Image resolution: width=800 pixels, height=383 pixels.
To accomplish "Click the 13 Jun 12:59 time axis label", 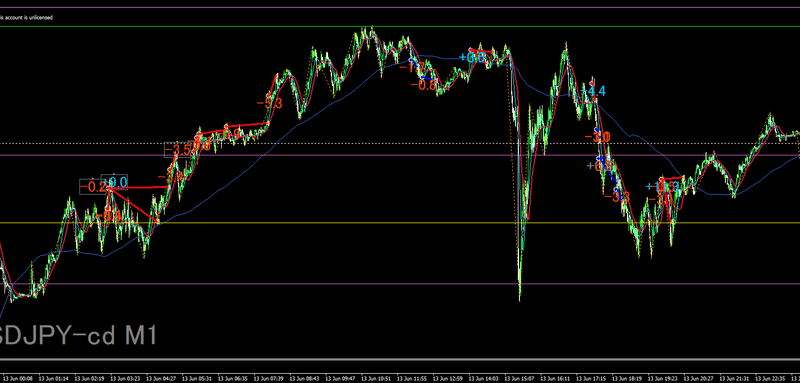I will coord(449,379).
